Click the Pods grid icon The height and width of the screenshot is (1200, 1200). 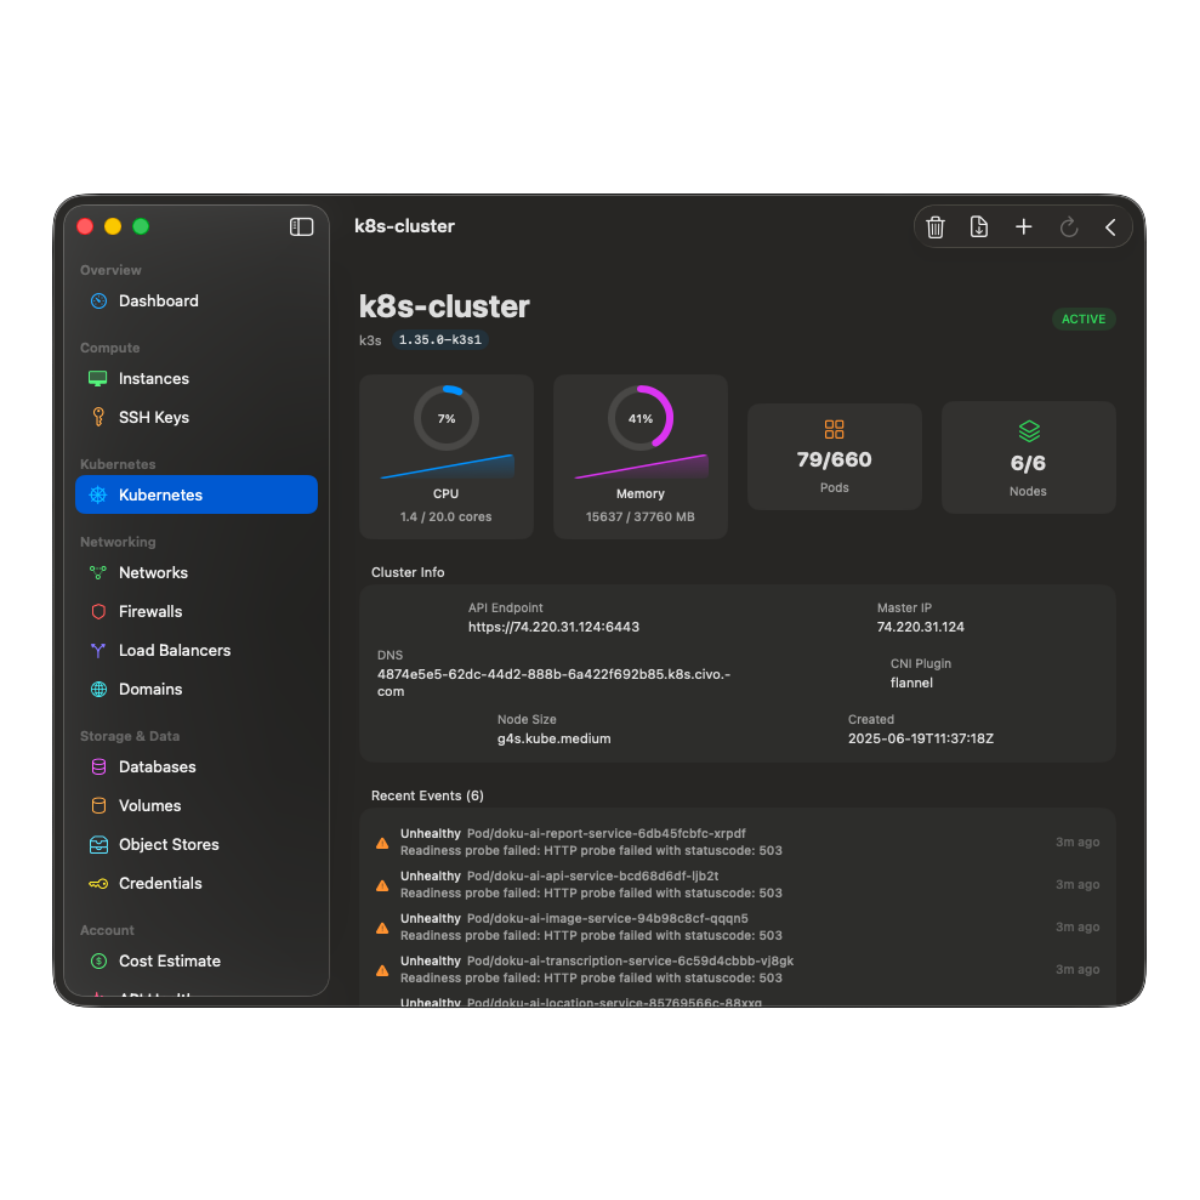(x=834, y=429)
